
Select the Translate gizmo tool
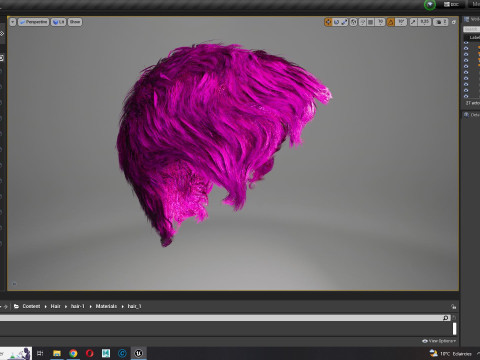point(328,22)
